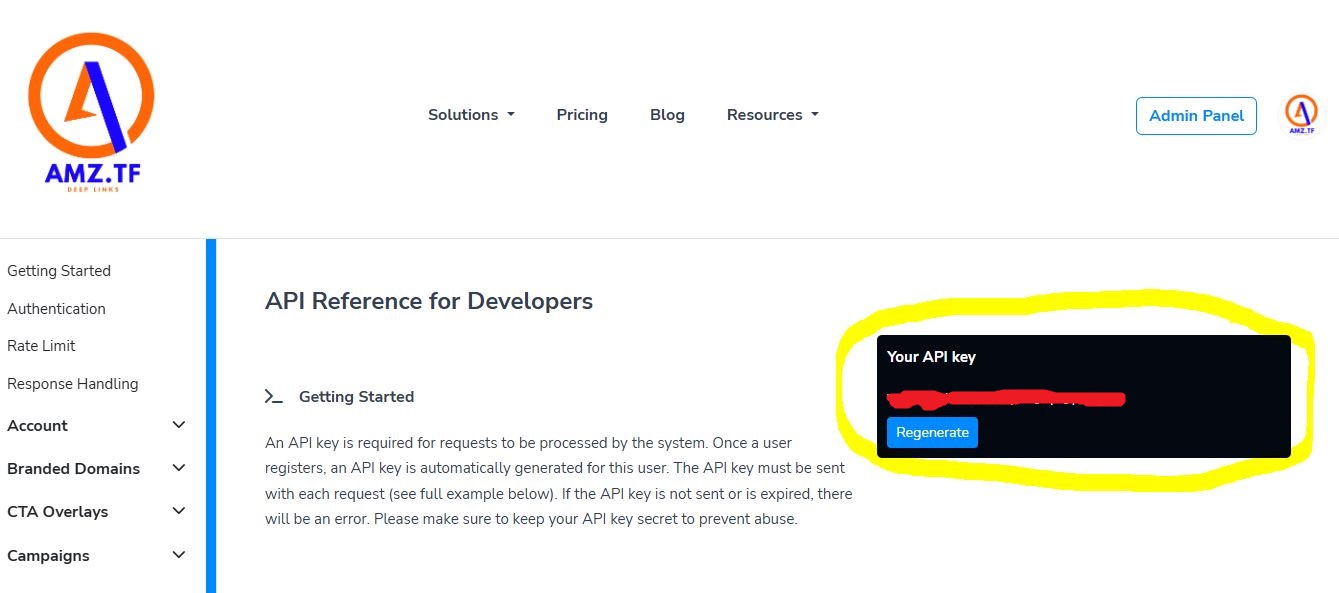The image size is (1339, 593).
Task: Click the Admin Panel button
Action: (1196, 116)
